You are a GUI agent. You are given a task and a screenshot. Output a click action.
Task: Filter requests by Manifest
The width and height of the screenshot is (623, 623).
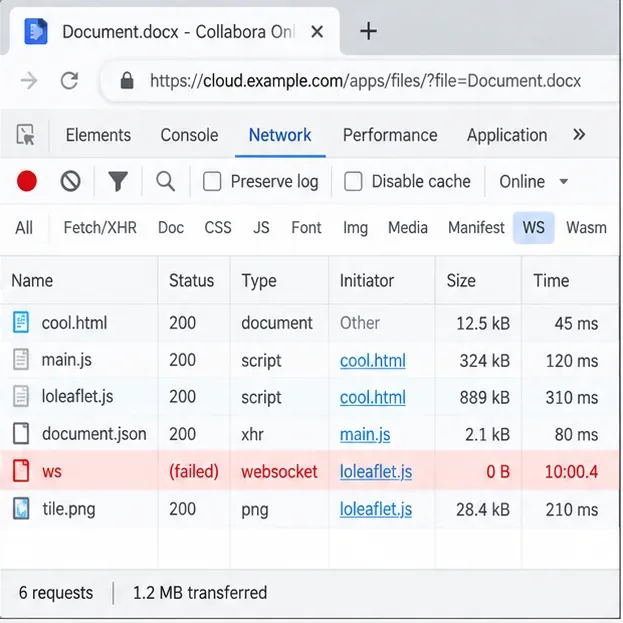click(x=476, y=228)
